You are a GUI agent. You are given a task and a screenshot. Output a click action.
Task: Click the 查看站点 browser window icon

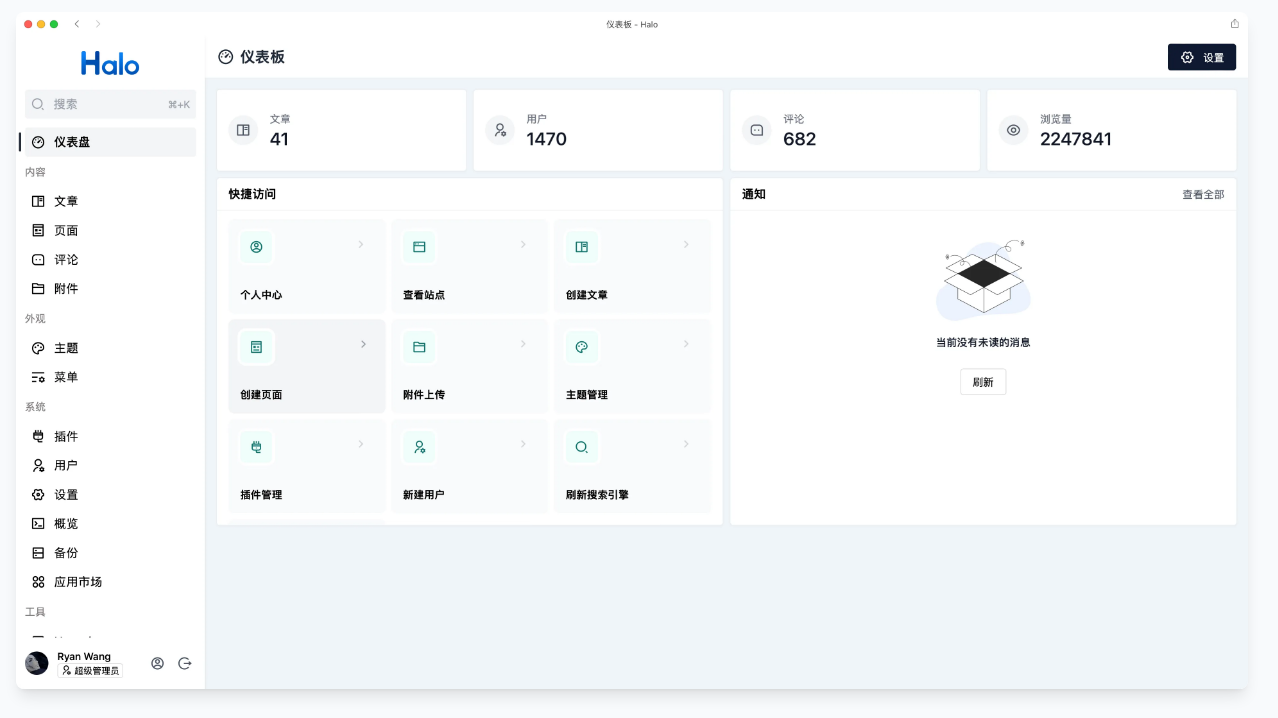(x=419, y=247)
